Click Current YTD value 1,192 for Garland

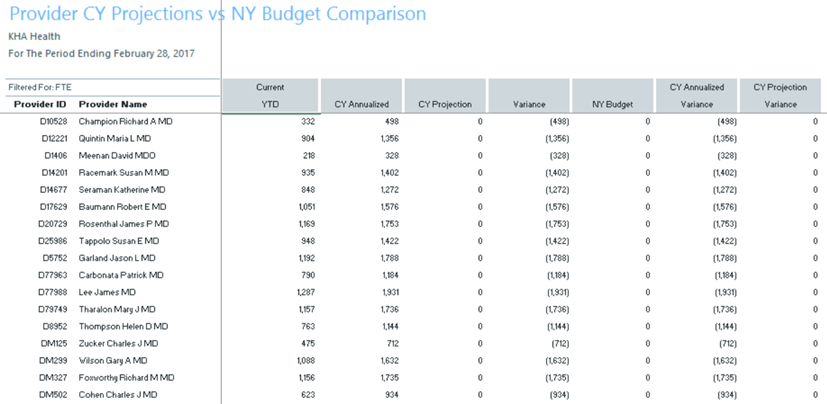click(x=304, y=258)
